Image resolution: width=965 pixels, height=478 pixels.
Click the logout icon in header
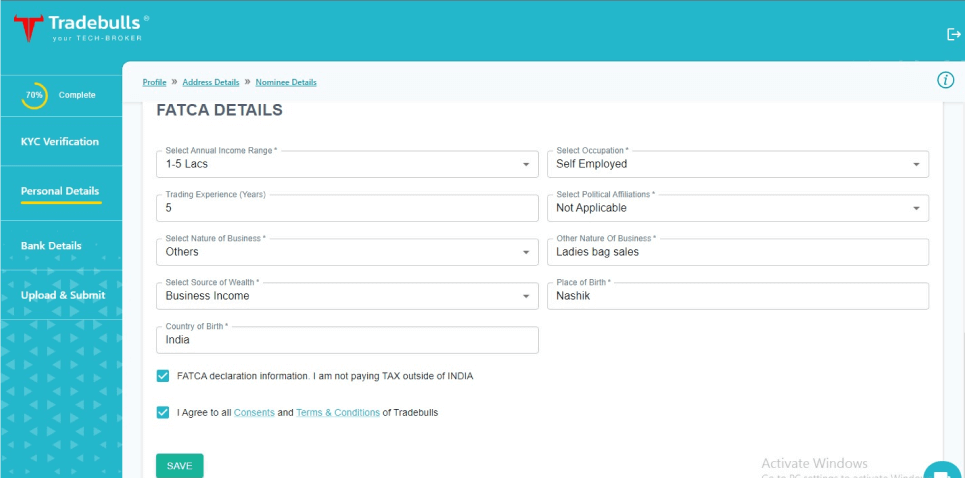tap(953, 34)
